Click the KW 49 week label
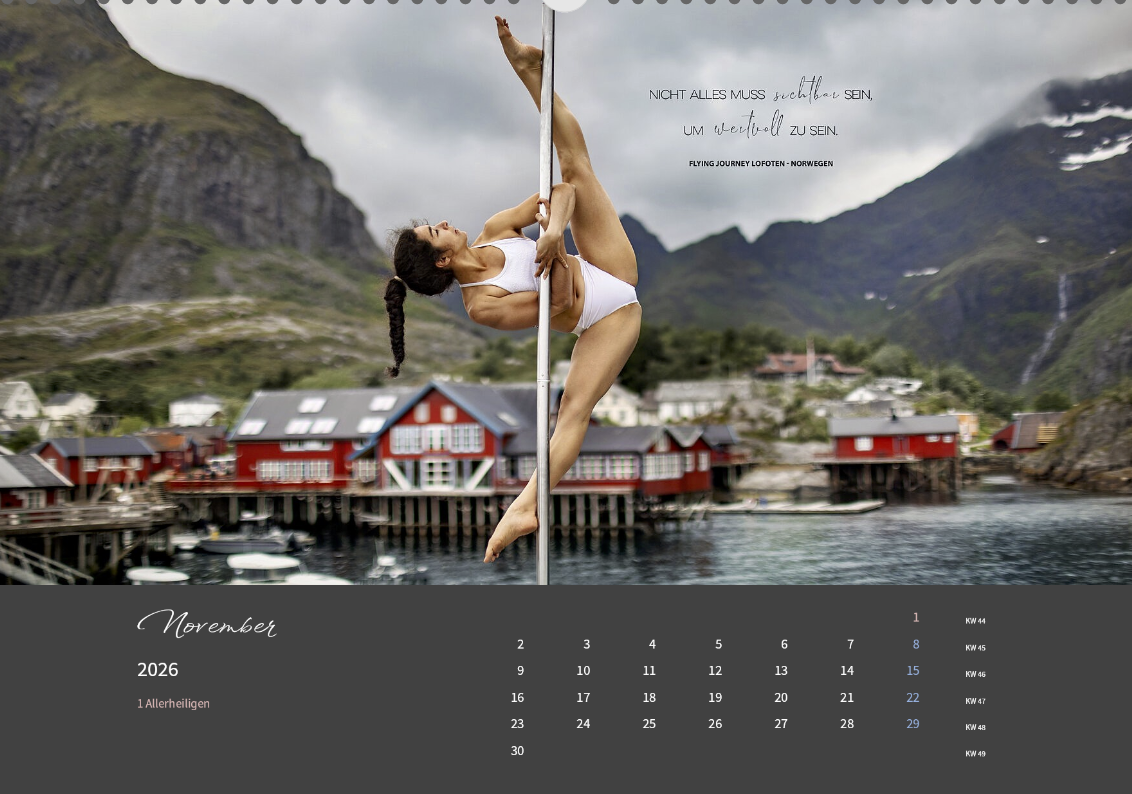 pos(975,754)
